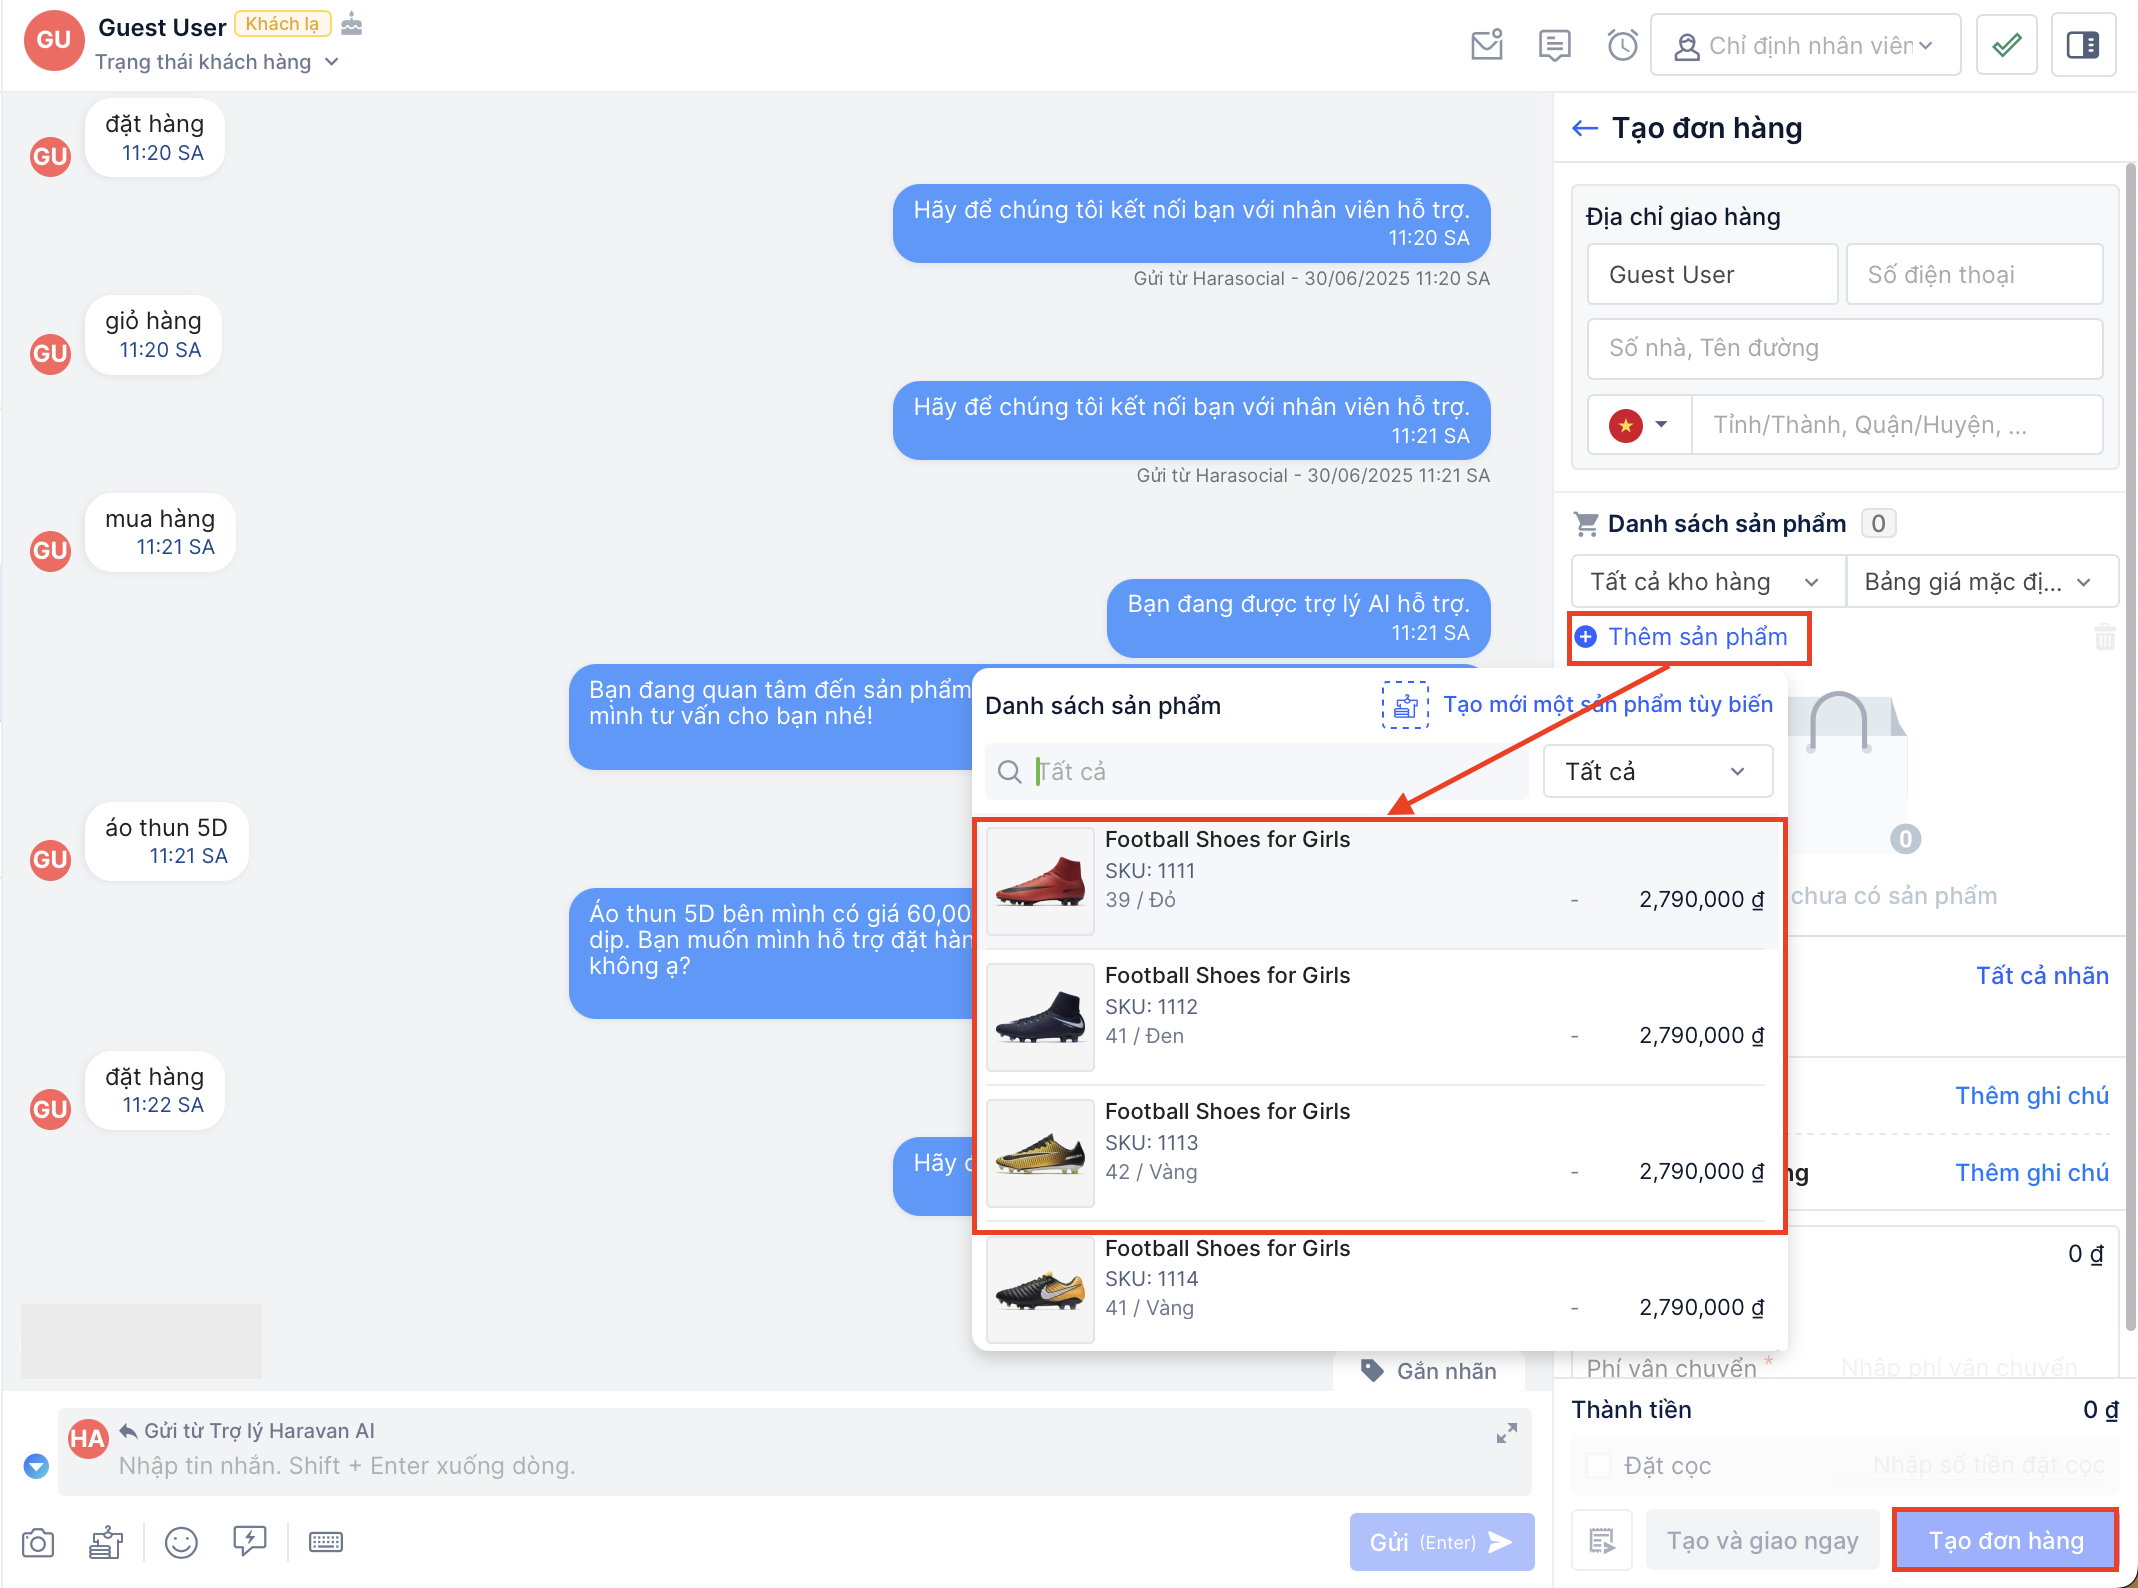Click the keyboard icon in message toolbar
Viewport: 2138px width, 1588px height.
(x=325, y=1542)
